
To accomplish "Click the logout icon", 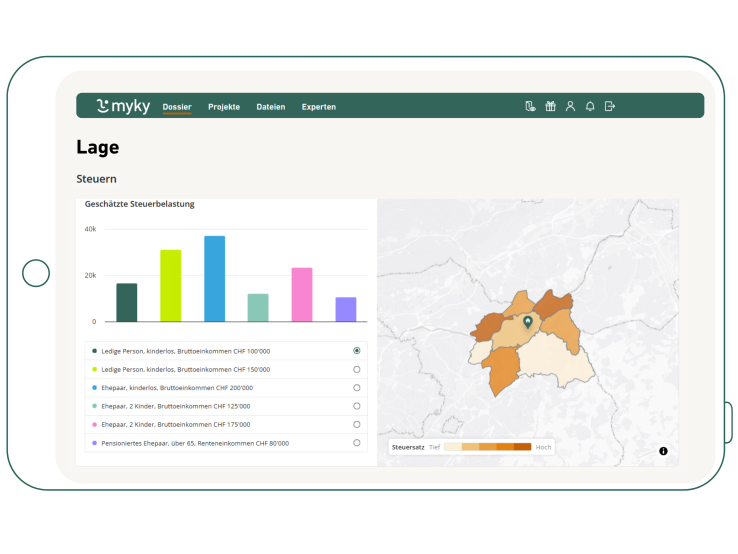I will point(610,106).
